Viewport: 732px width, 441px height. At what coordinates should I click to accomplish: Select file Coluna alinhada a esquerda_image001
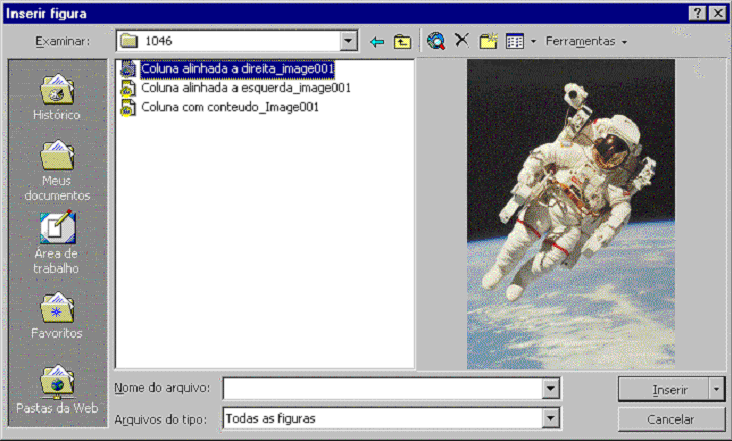[246, 88]
